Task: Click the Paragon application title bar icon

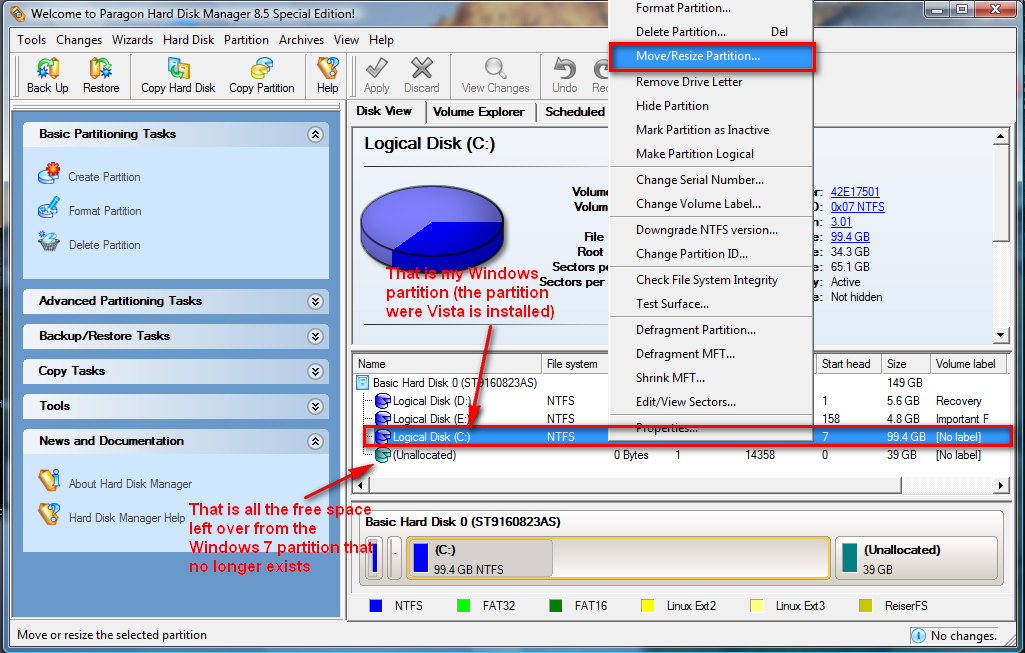Action: point(17,13)
